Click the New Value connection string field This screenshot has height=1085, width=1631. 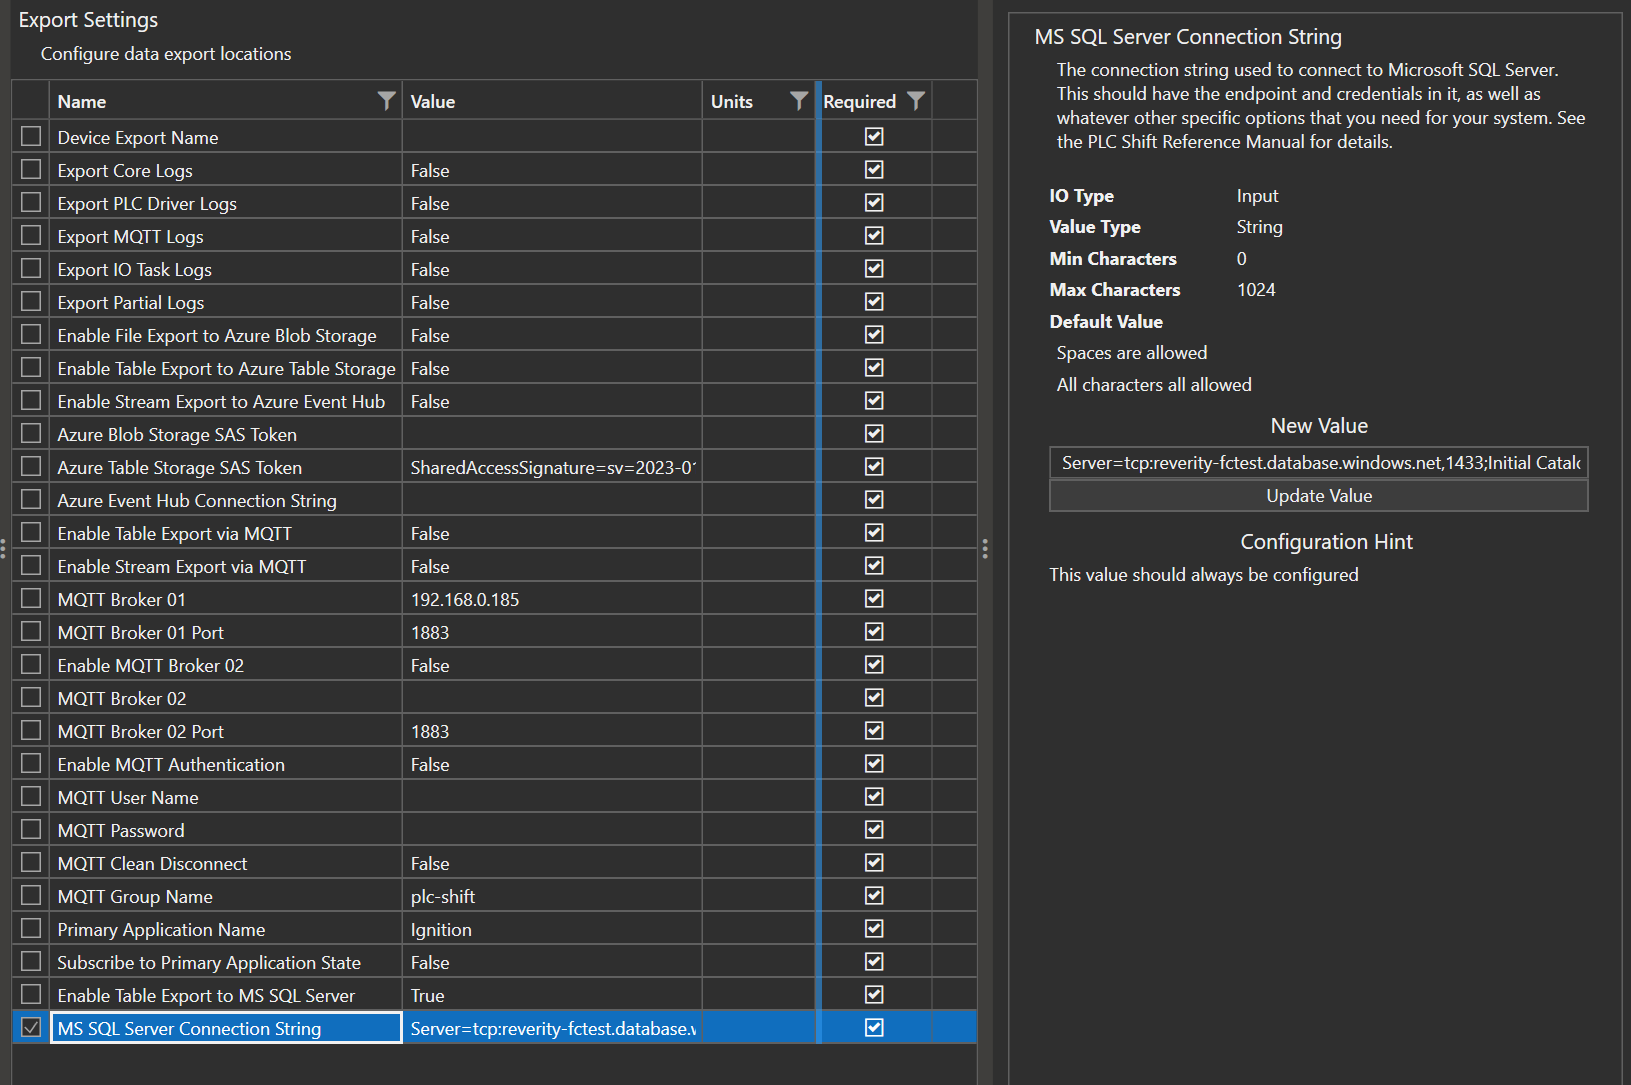pyautogui.click(x=1318, y=463)
